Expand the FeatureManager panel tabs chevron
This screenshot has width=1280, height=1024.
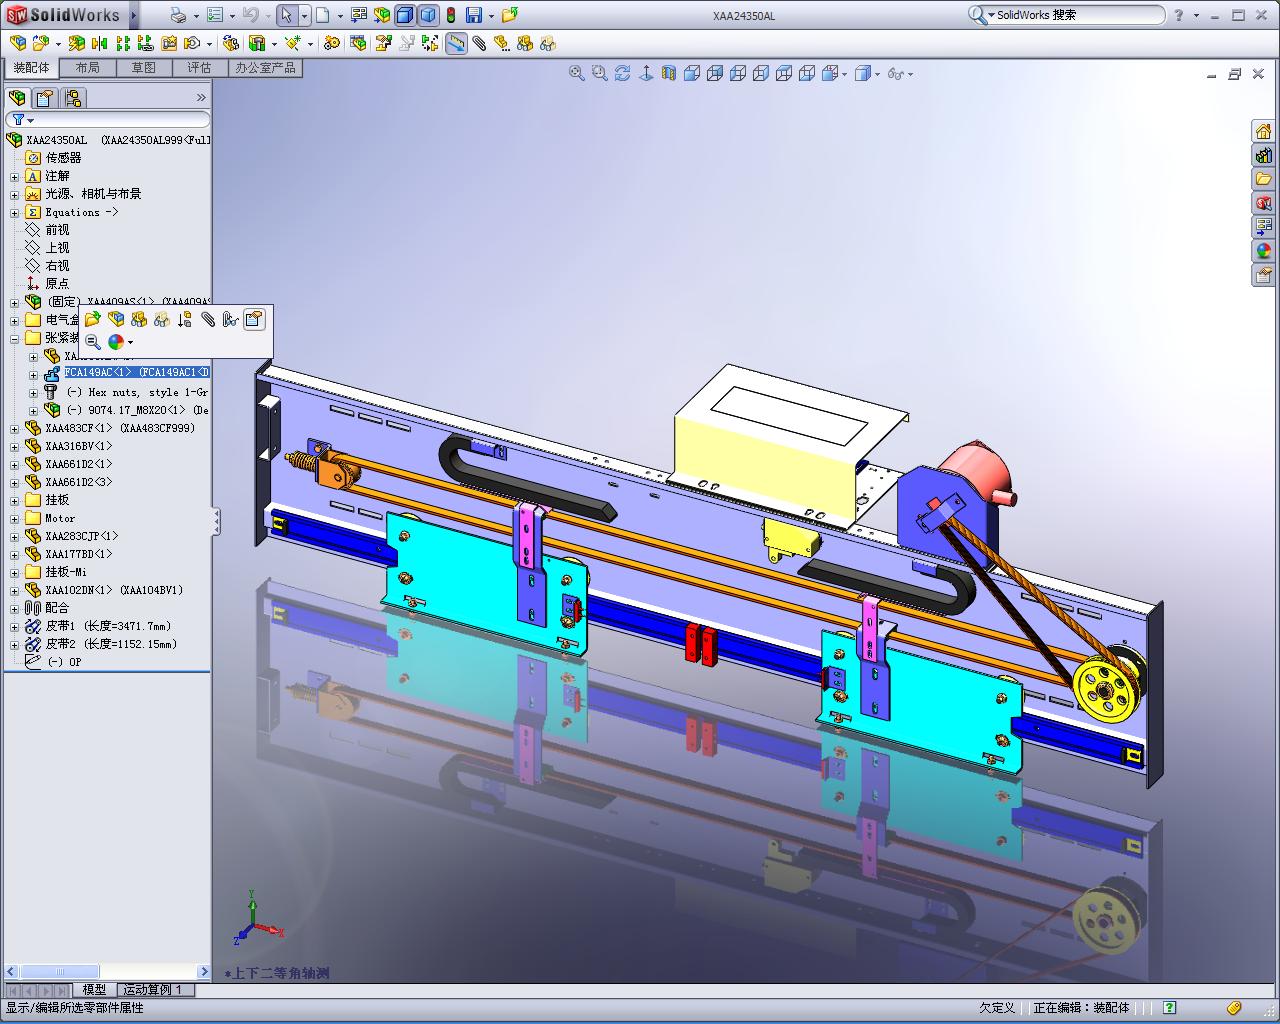[201, 97]
